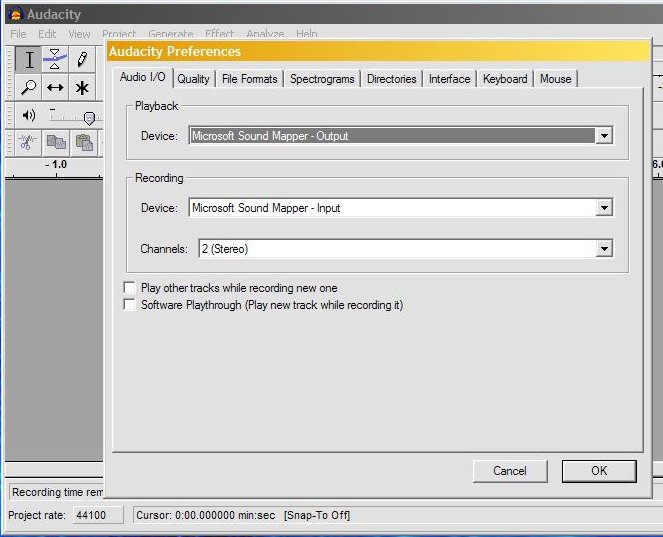The height and width of the screenshot is (537, 663).
Task: Select the Envelope tool
Action: click(x=55, y=60)
